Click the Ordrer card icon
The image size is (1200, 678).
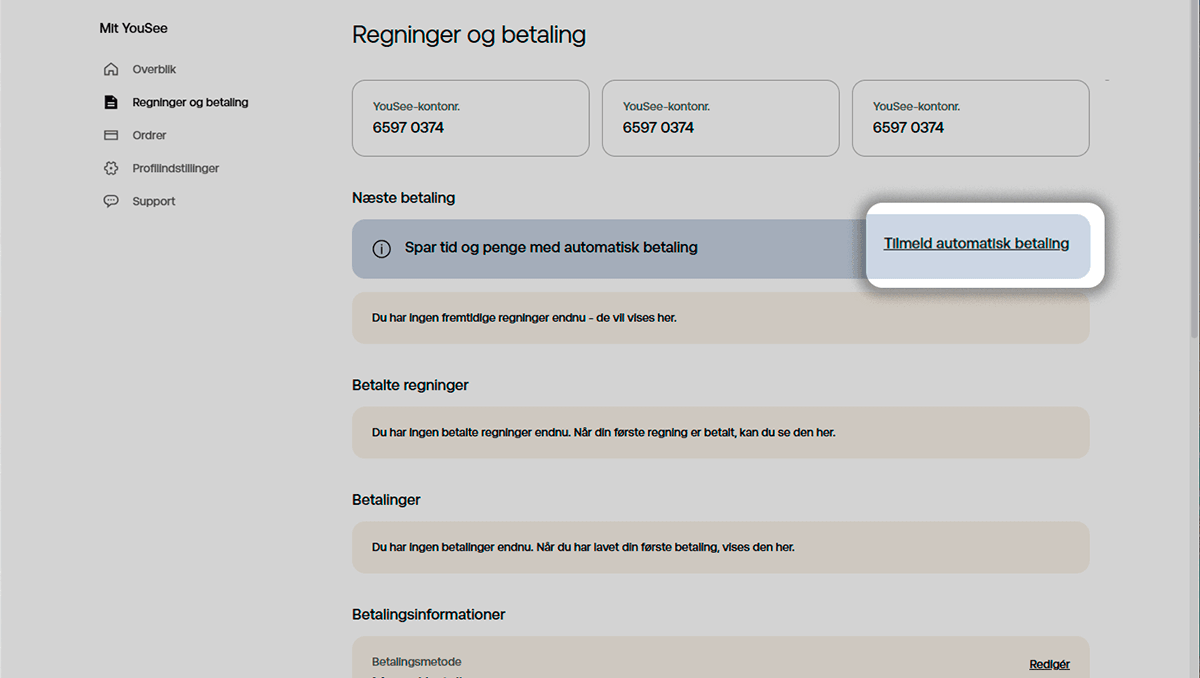click(112, 134)
